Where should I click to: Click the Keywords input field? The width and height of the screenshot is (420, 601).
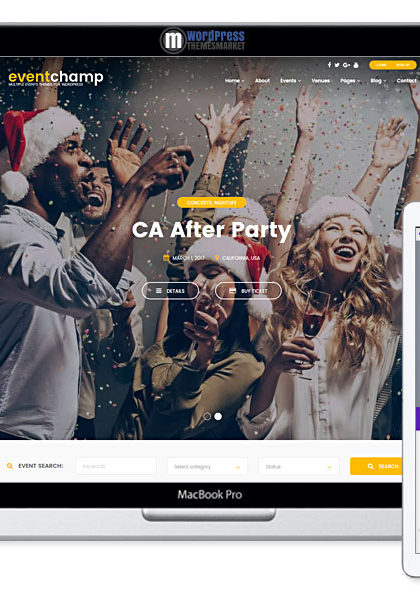tap(116, 466)
